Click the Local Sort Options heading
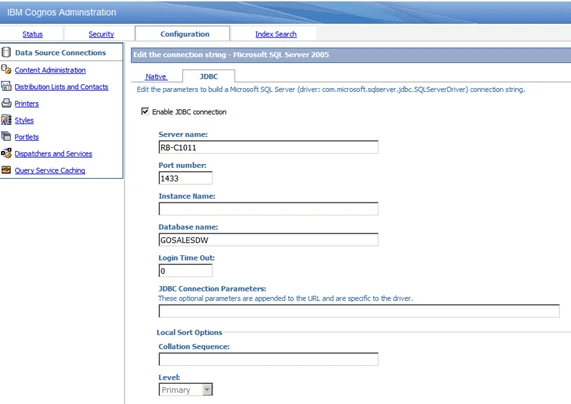571x404 pixels. 189,332
